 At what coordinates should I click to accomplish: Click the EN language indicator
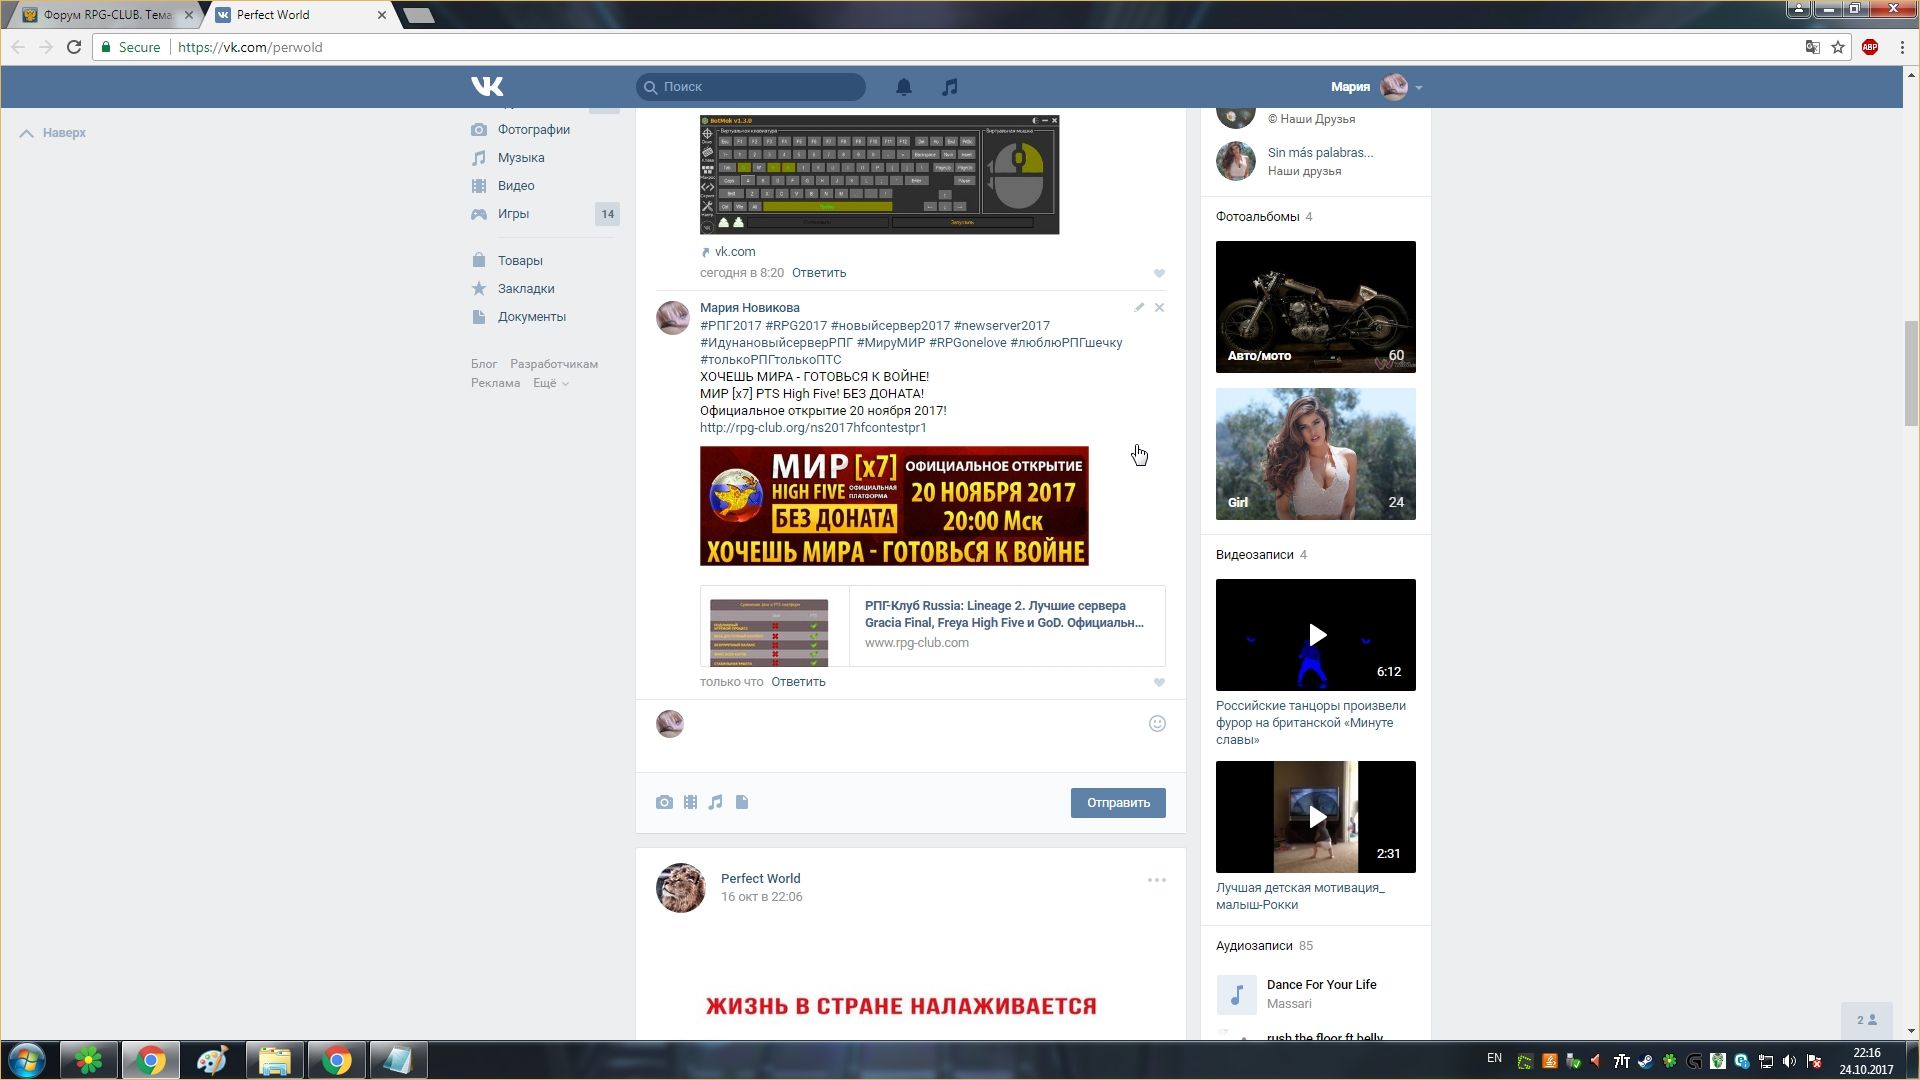pos(1494,1058)
